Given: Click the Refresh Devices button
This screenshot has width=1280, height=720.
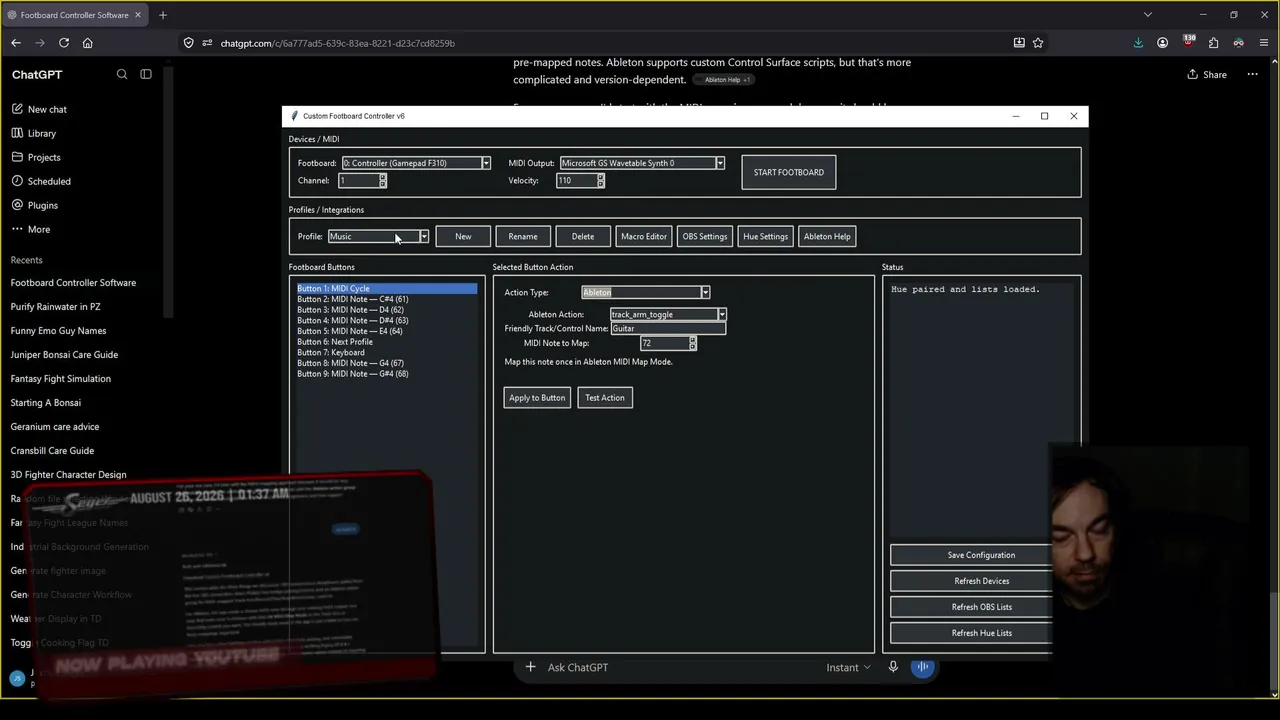Looking at the screenshot, I should [981, 581].
